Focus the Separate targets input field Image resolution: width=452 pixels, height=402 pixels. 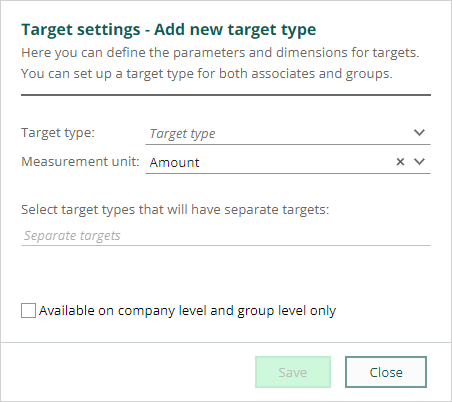pyautogui.click(x=226, y=236)
